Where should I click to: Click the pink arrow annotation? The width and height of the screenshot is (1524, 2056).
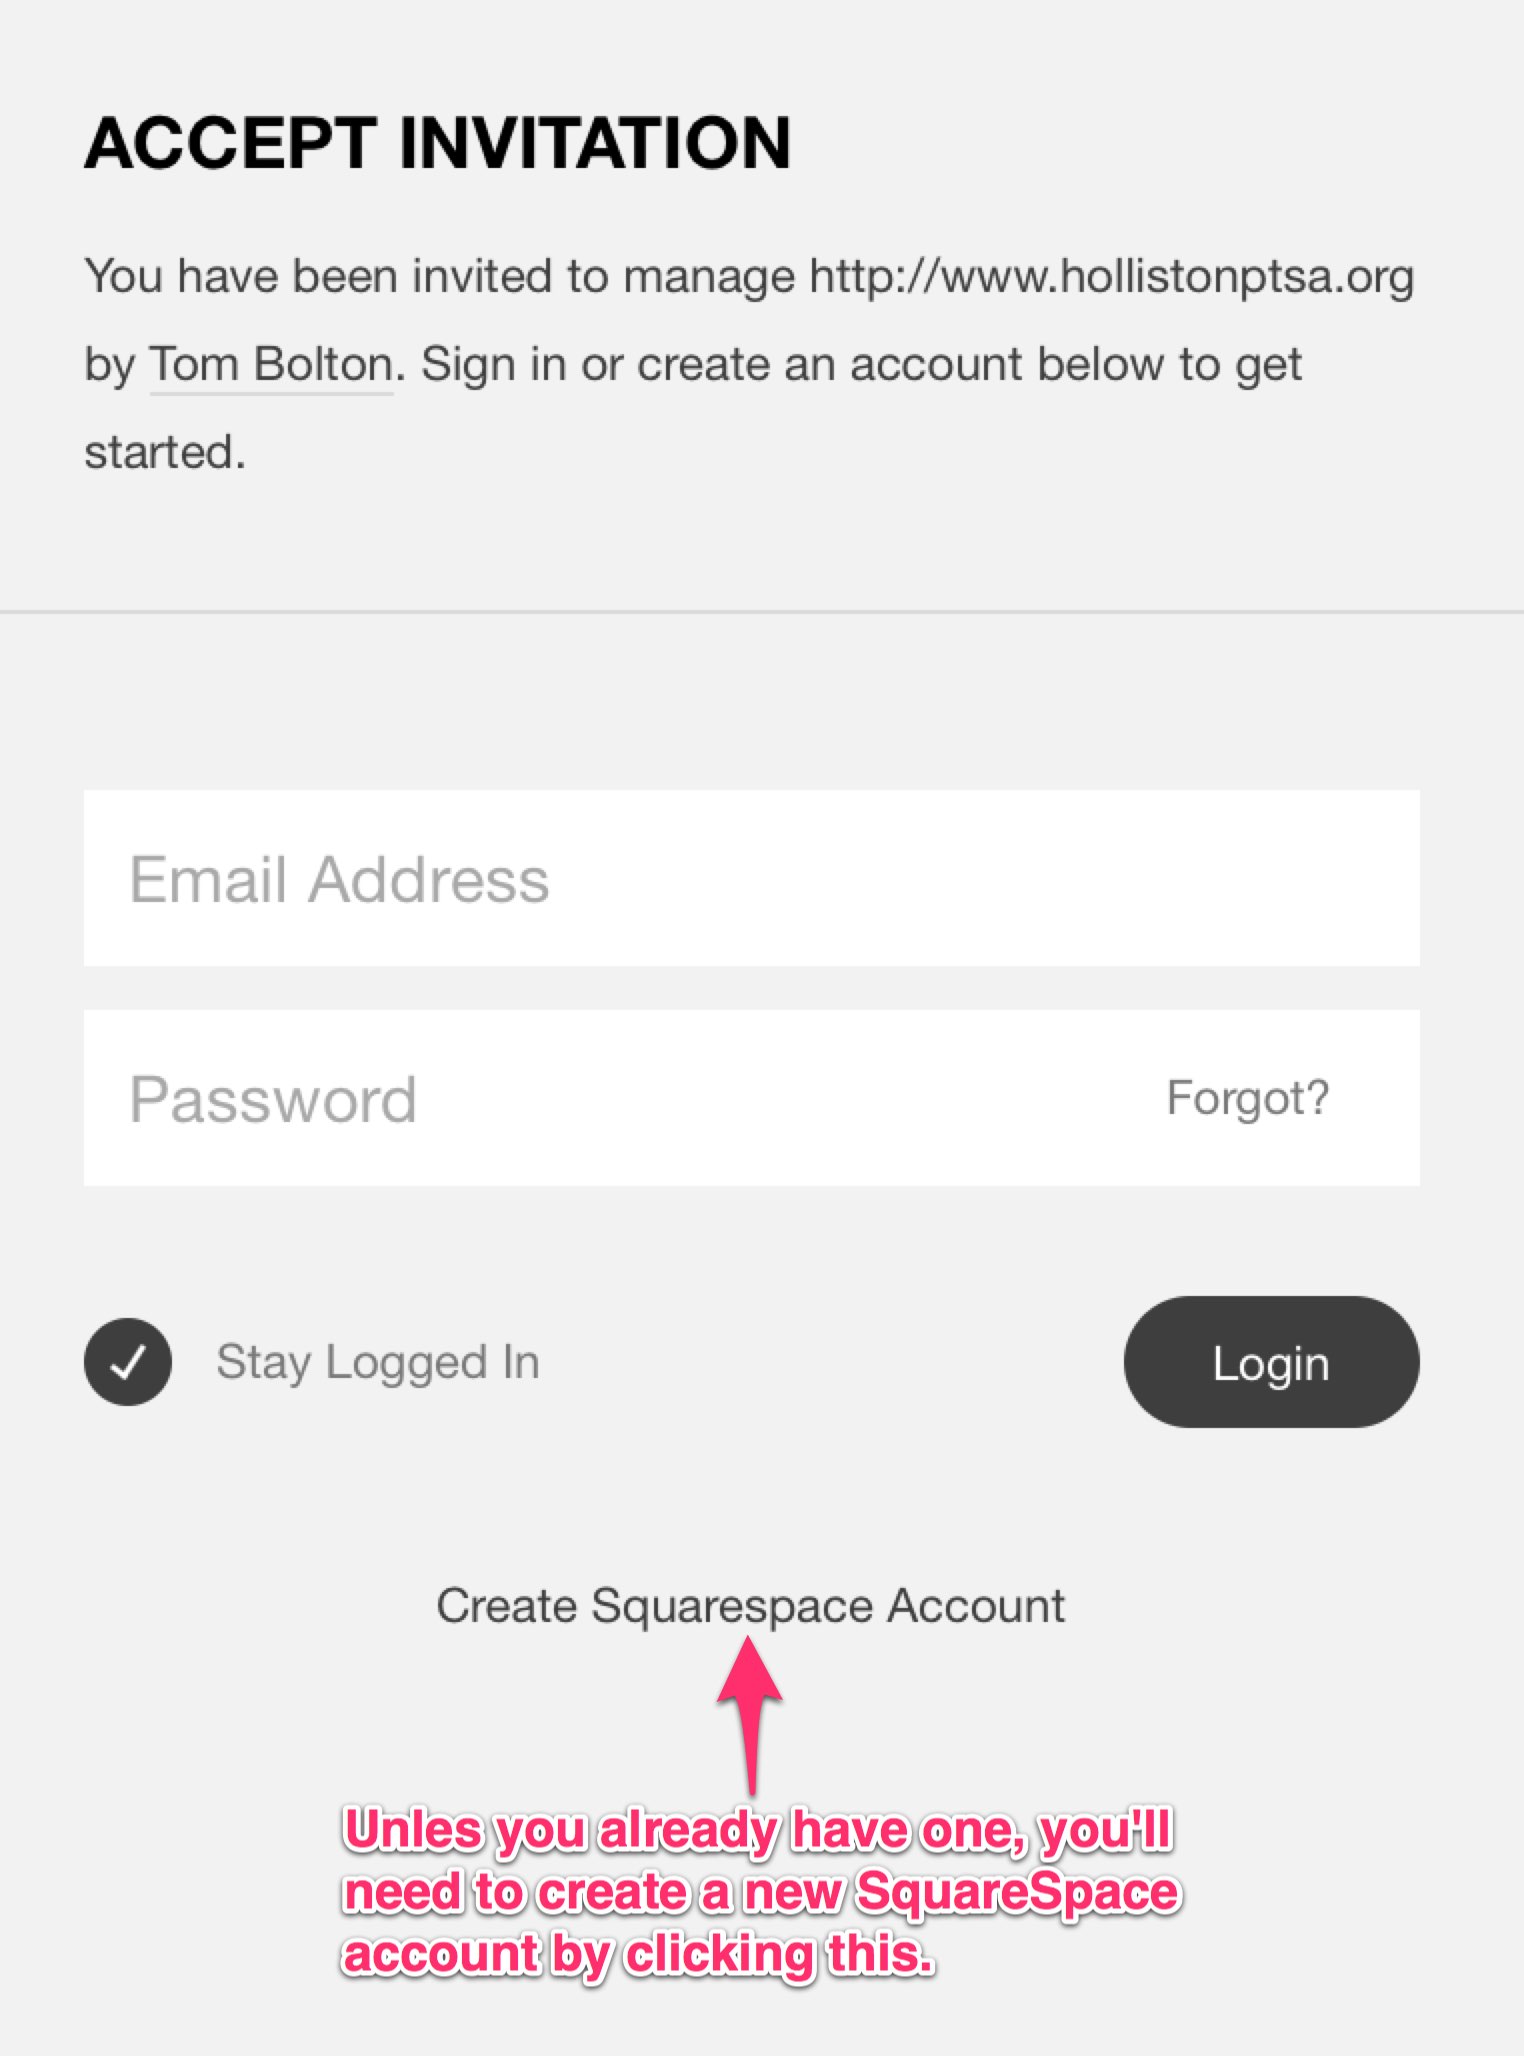750,1714
